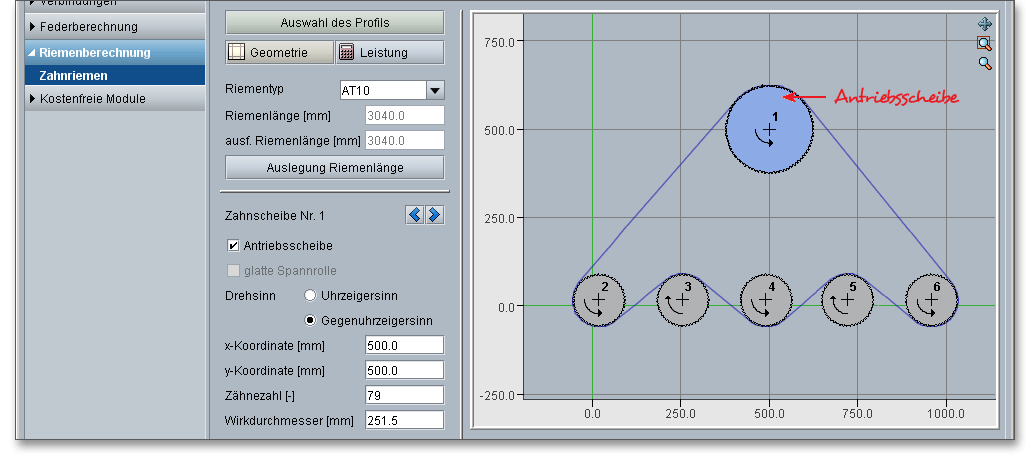Go to next pulley with right arrow
Screen dimensions: 1030x455
point(435,215)
